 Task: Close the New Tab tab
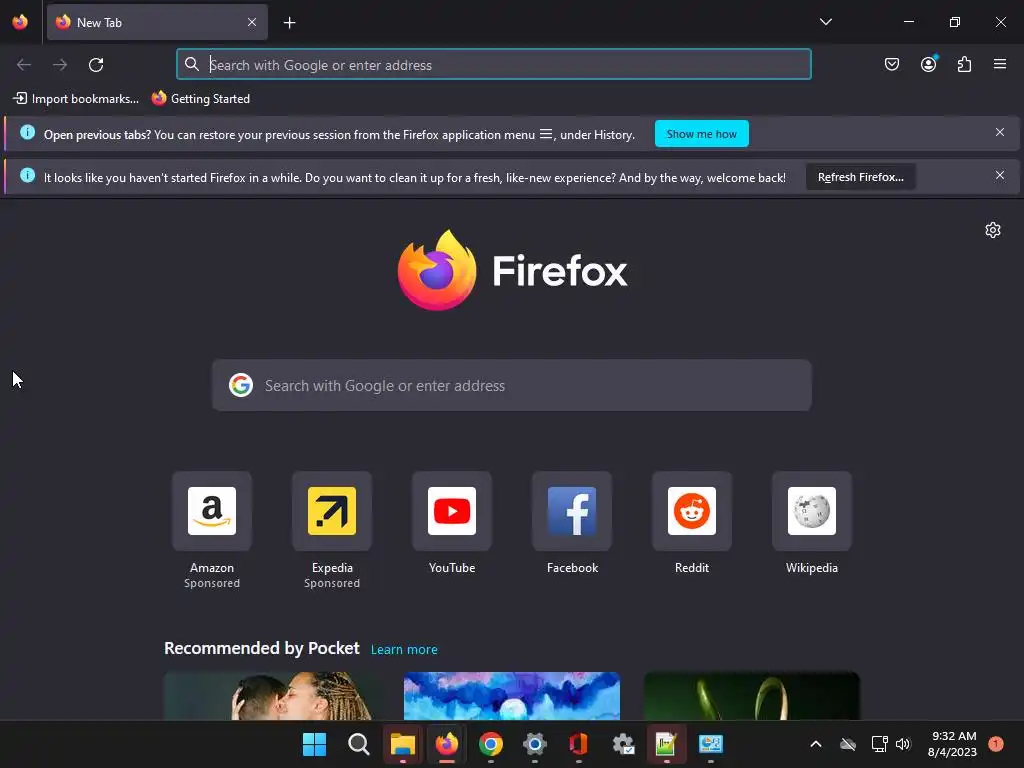[x=252, y=22]
